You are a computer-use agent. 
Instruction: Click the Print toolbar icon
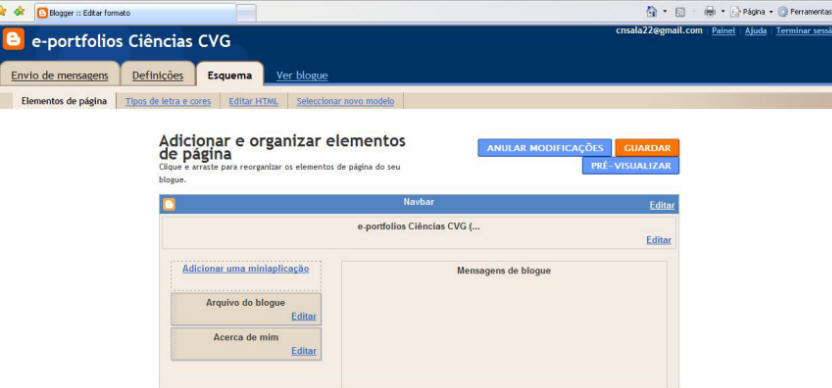pyautogui.click(x=709, y=12)
